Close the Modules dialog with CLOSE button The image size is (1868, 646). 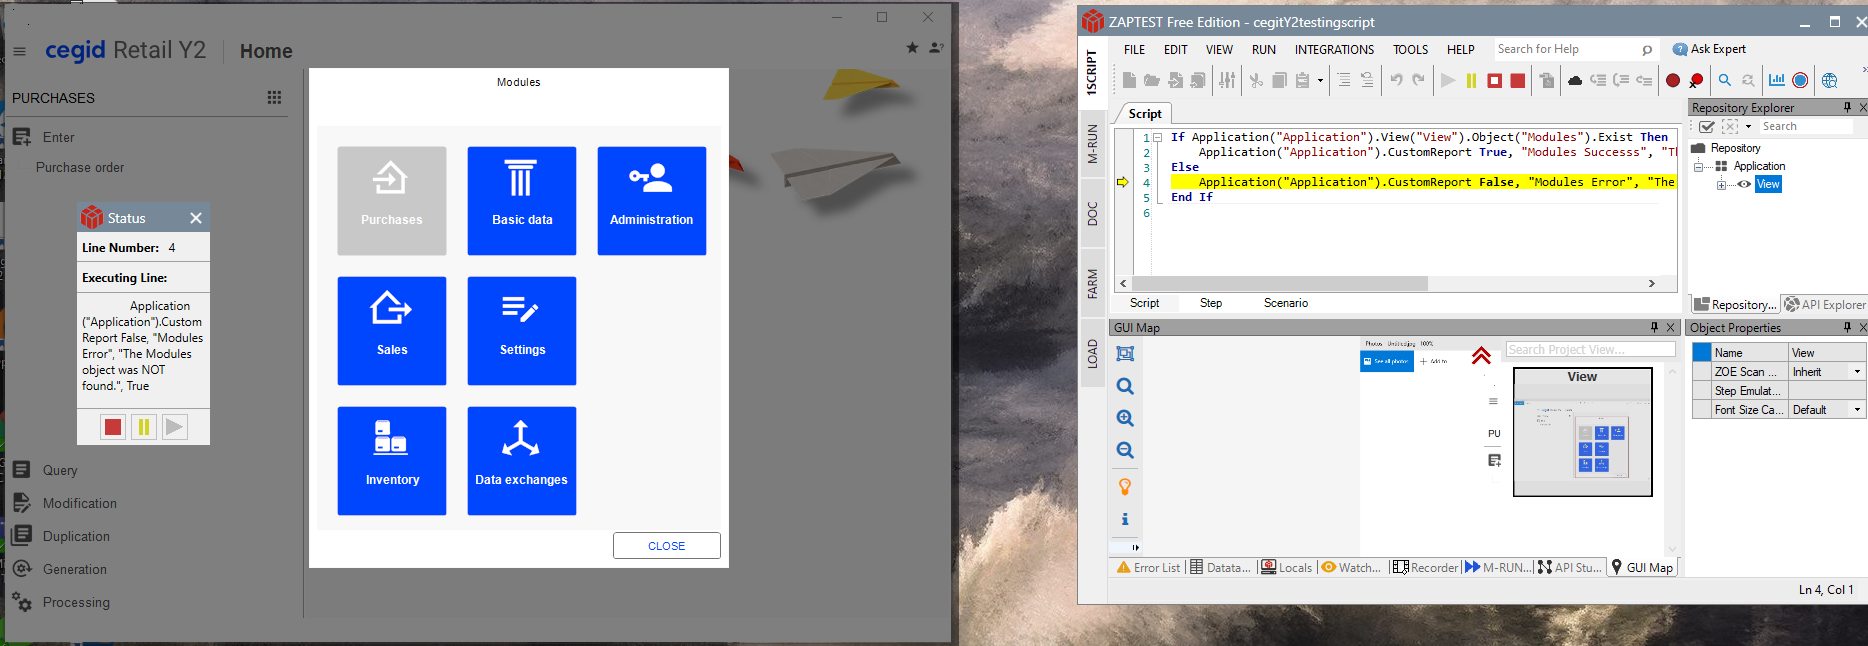(667, 546)
